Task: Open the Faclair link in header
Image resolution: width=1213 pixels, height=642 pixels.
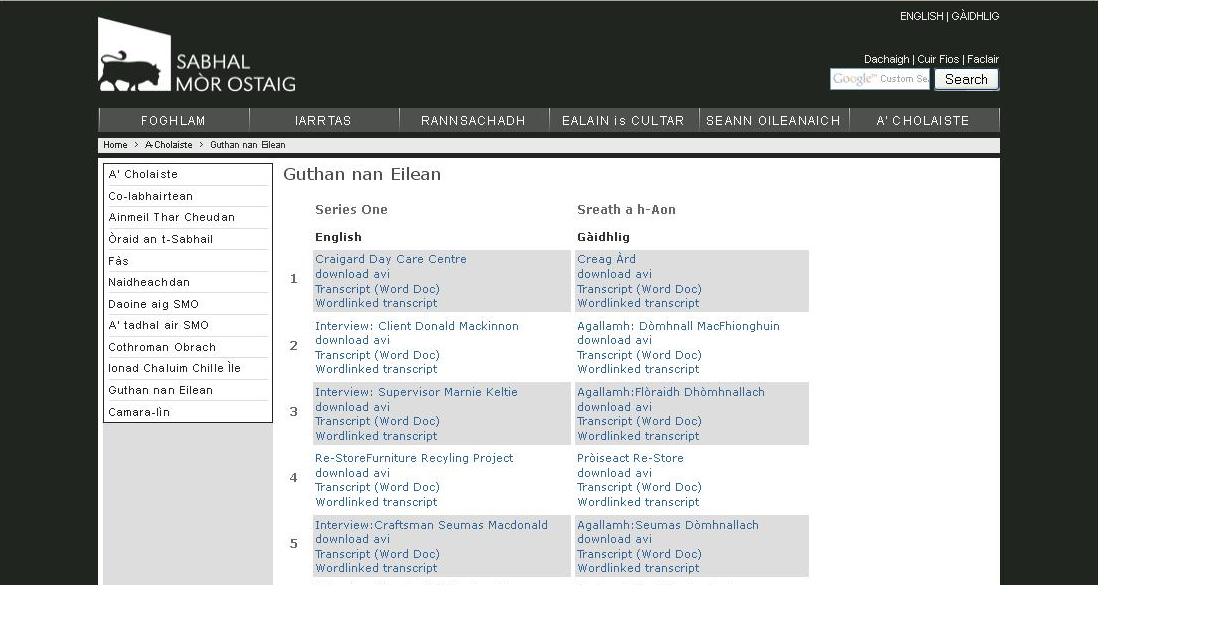Action: [983, 59]
